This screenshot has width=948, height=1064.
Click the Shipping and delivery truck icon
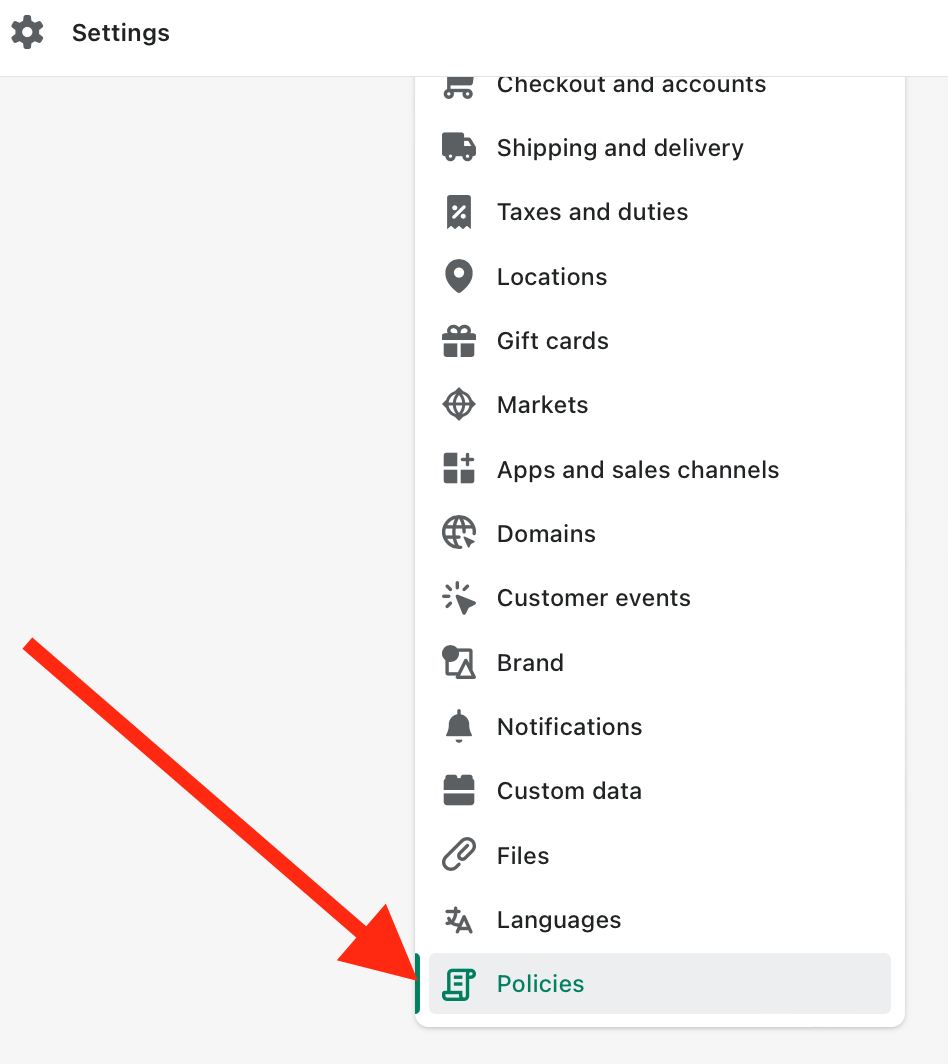click(459, 147)
